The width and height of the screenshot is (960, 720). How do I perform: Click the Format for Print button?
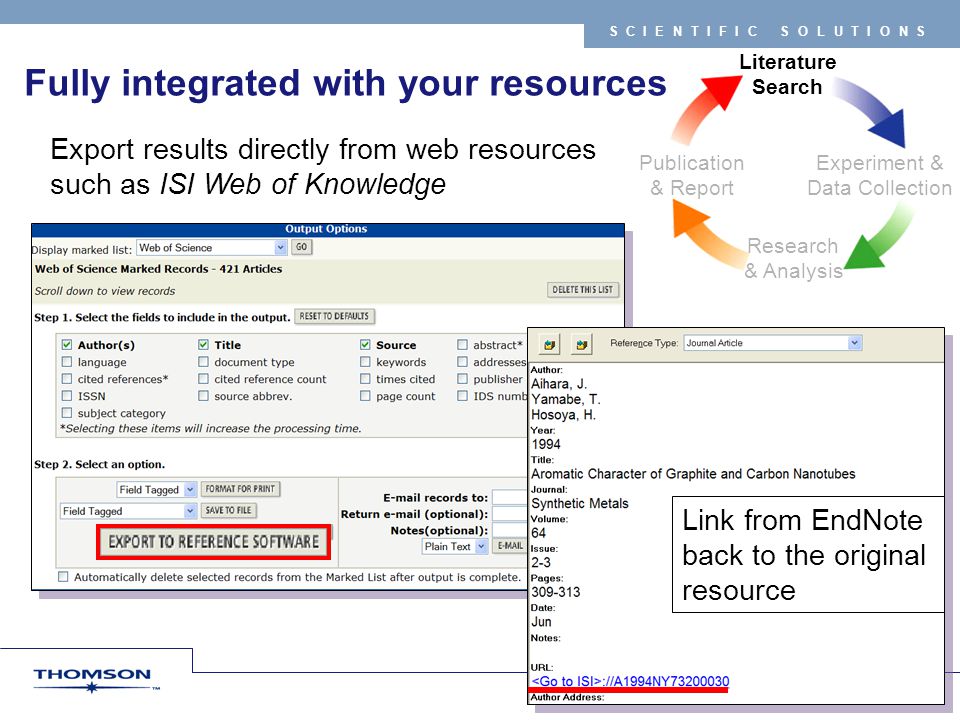[240, 489]
